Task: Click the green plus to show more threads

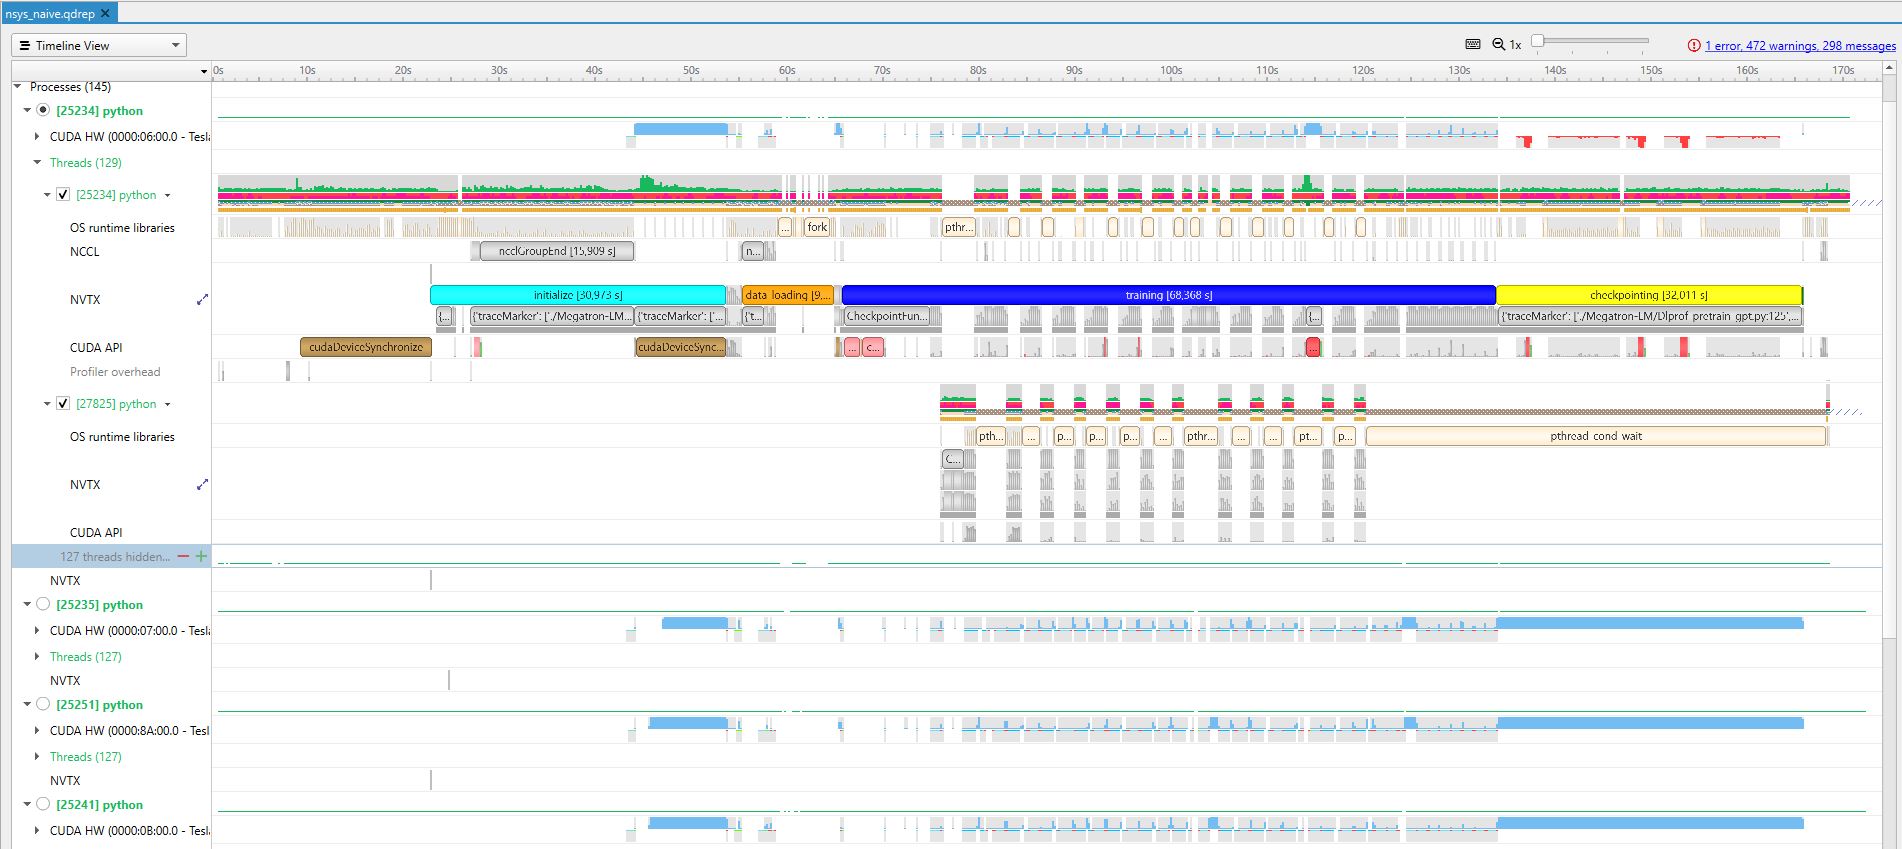Action: [x=201, y=557]
